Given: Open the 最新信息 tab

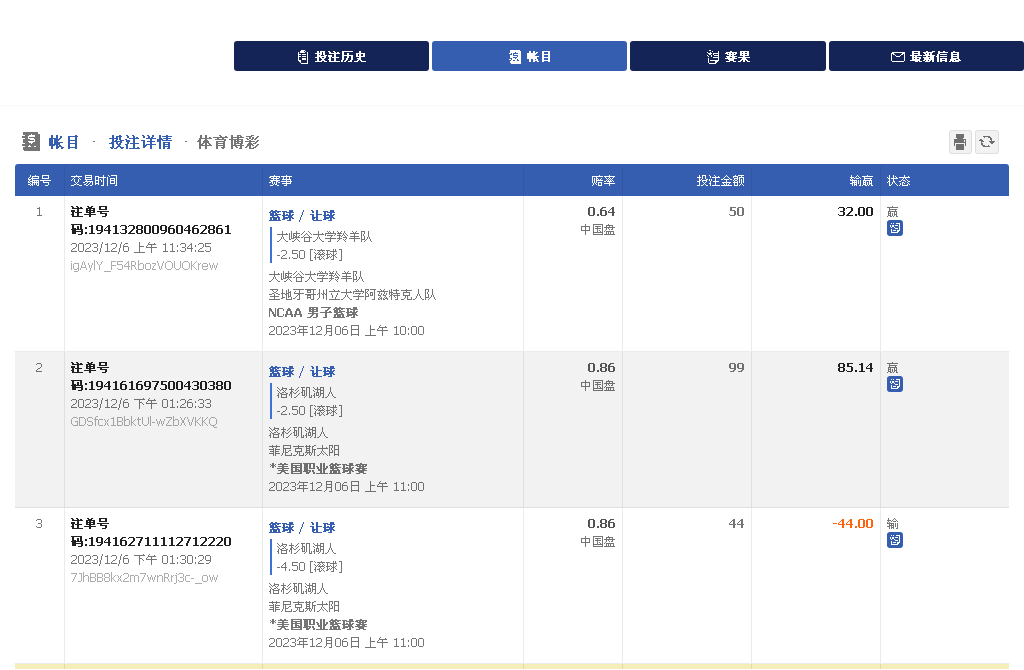Looking at the screenshot, I should click(926, 56).
